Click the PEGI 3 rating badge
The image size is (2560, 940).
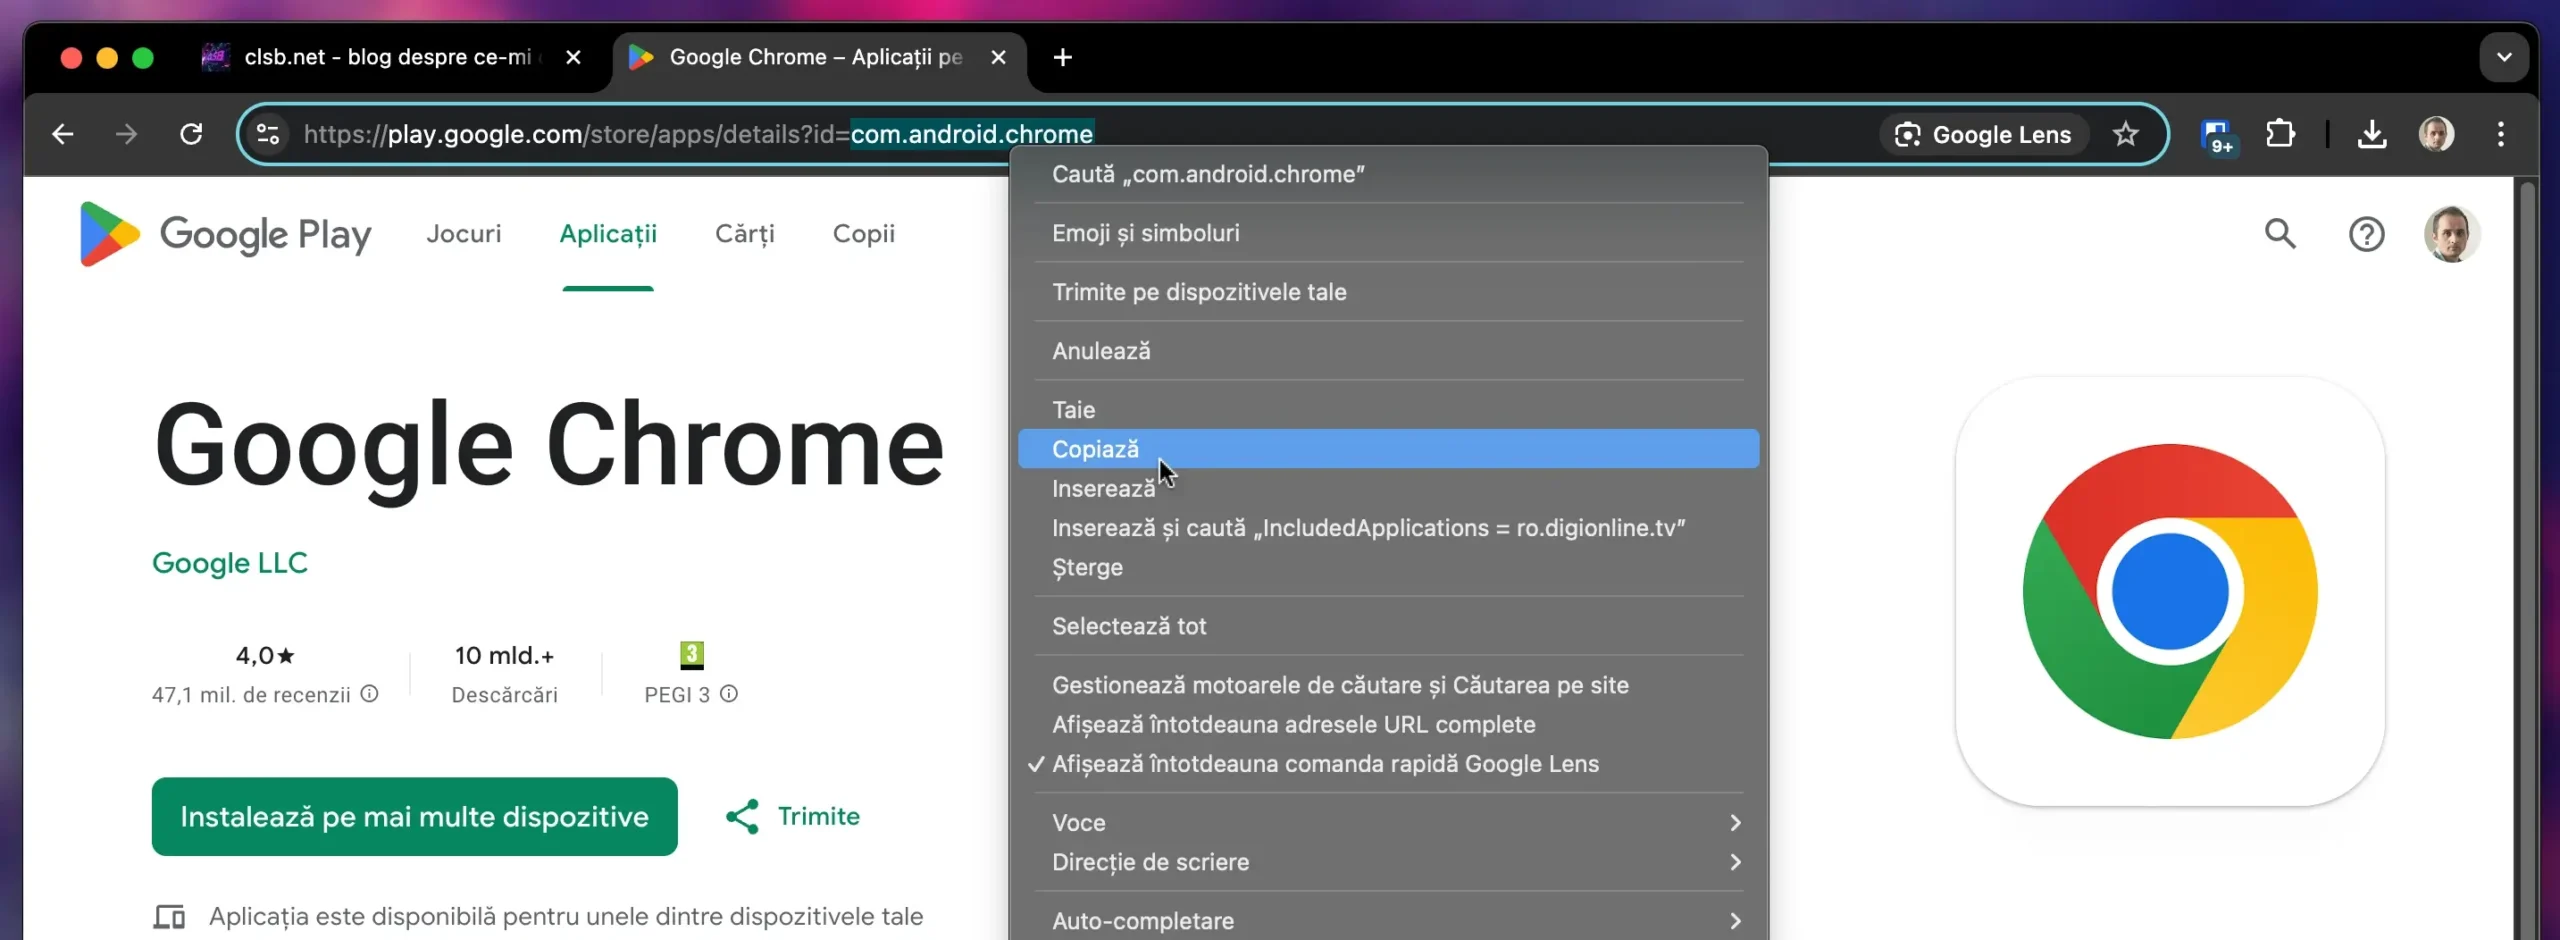[692, 655]
